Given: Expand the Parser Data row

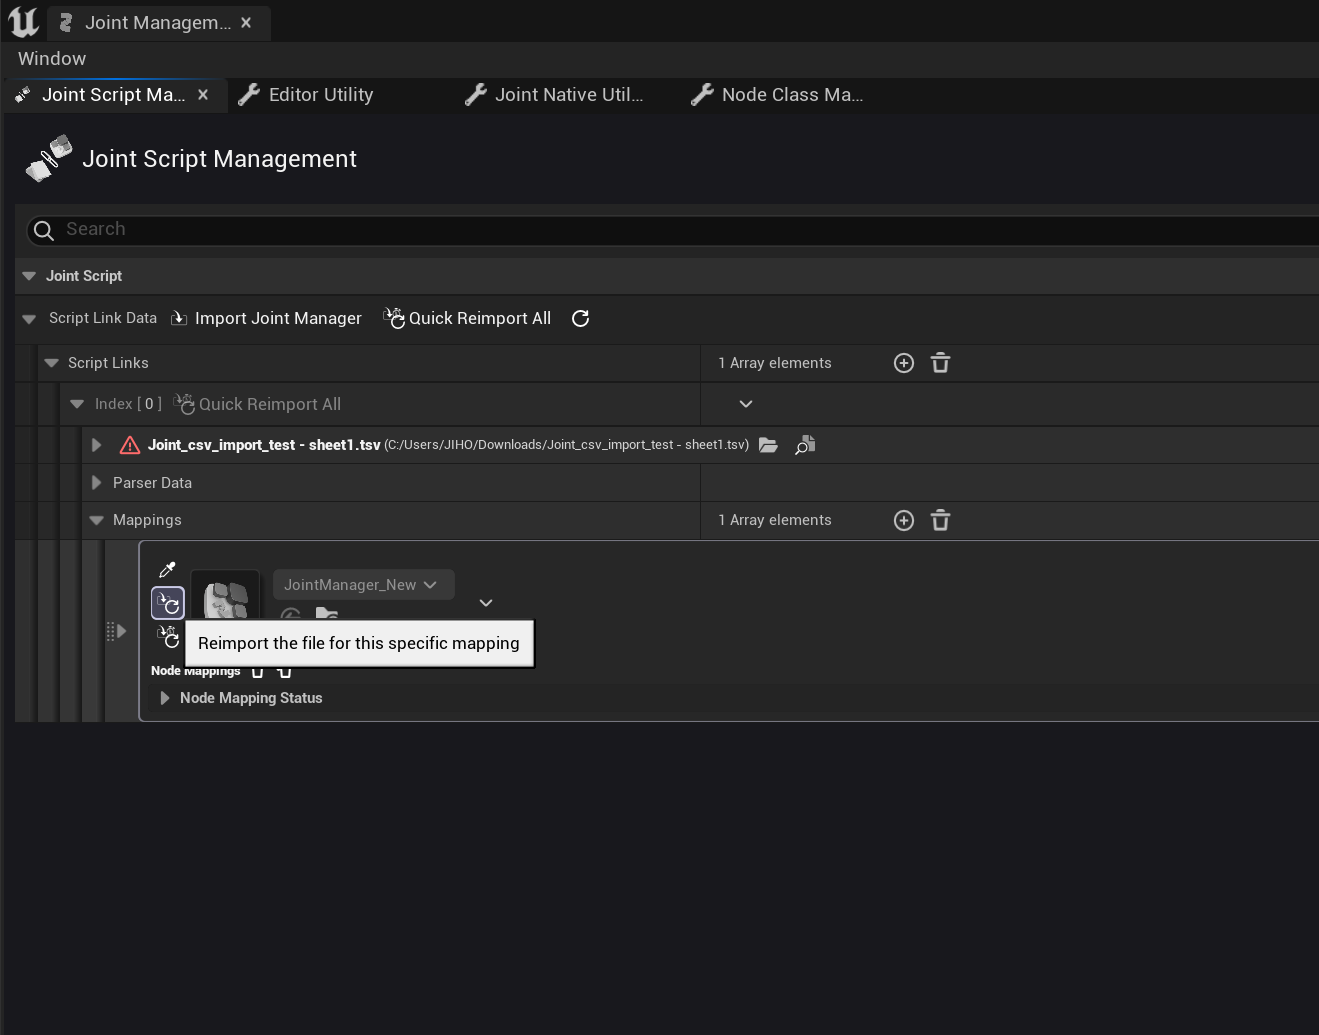Looking at the screenshot, I should point(97,483).
